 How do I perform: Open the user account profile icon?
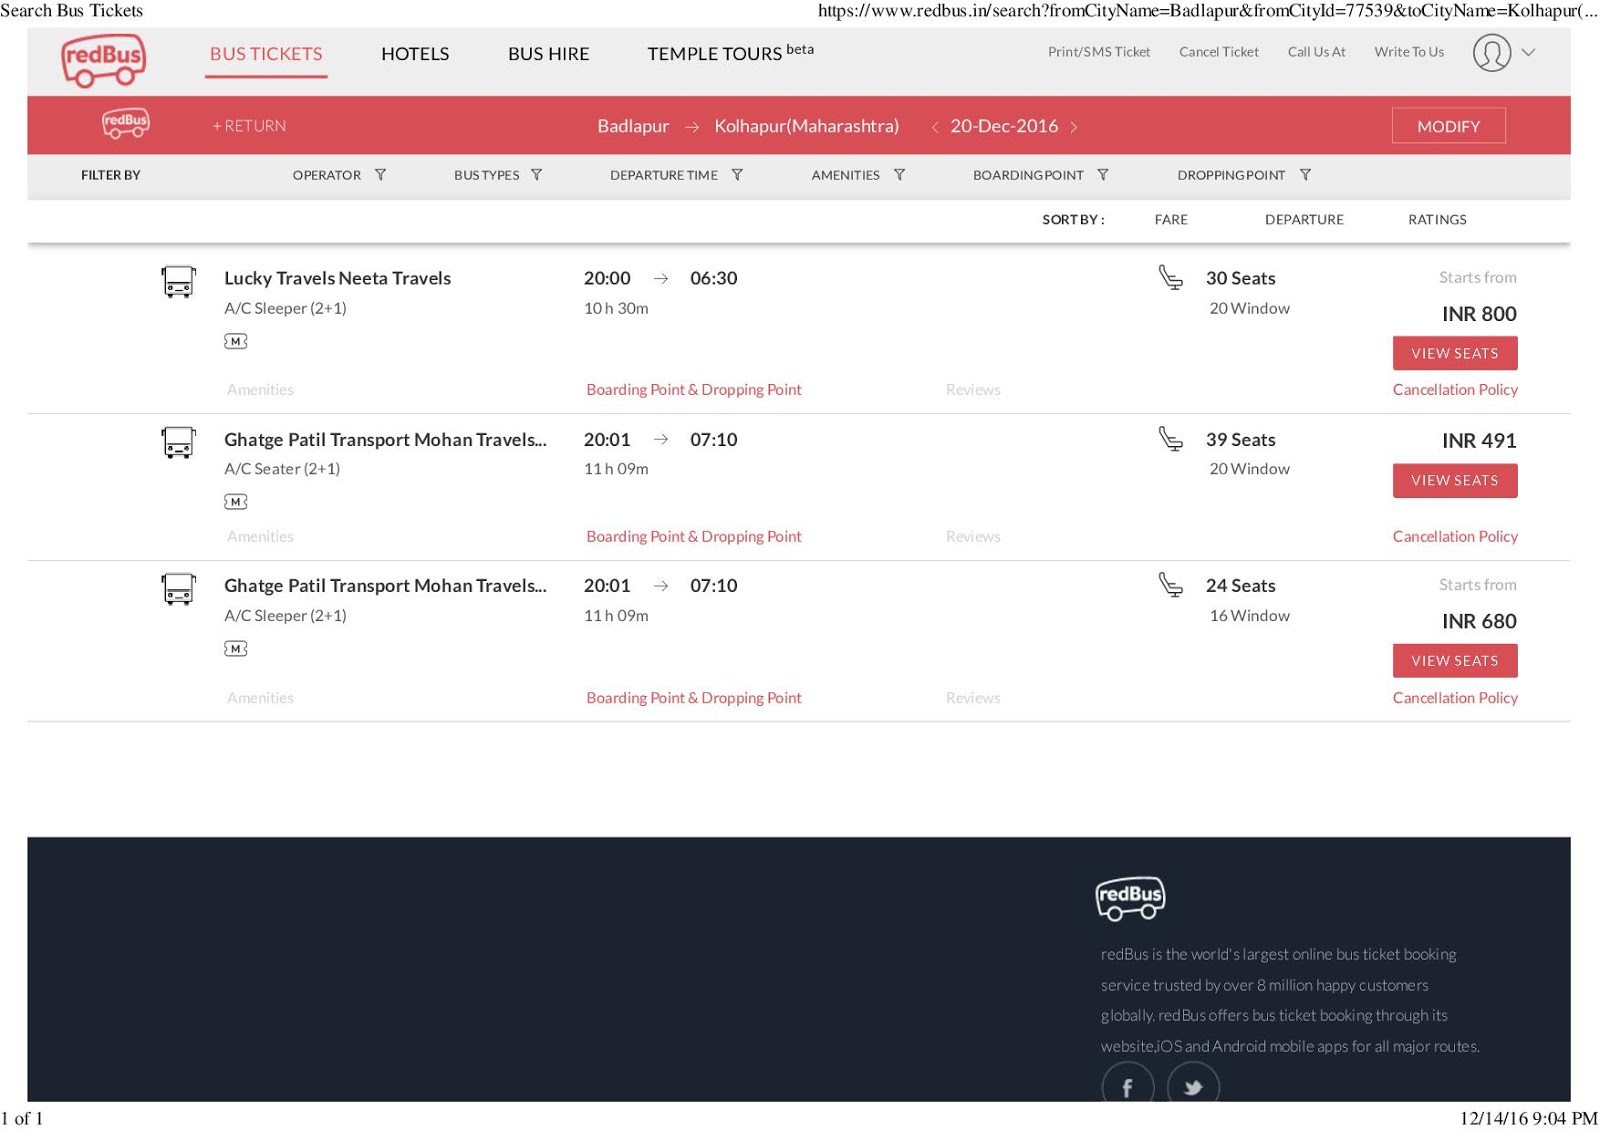1491,53
